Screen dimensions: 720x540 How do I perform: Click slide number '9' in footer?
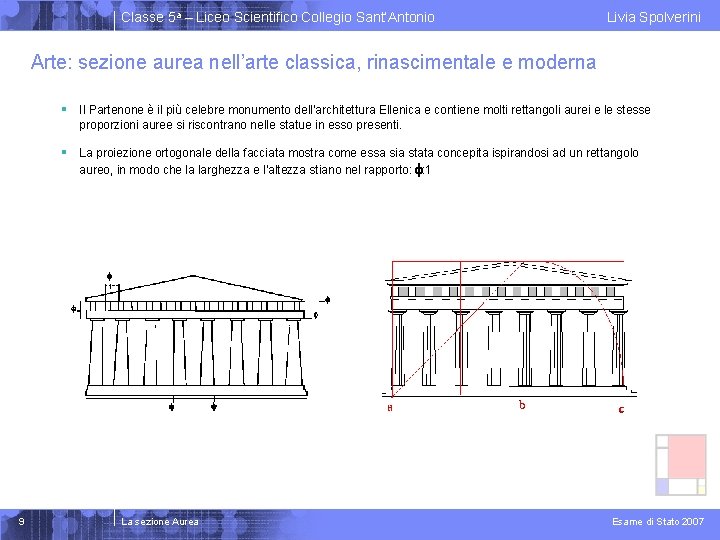(x=21, y=522)
